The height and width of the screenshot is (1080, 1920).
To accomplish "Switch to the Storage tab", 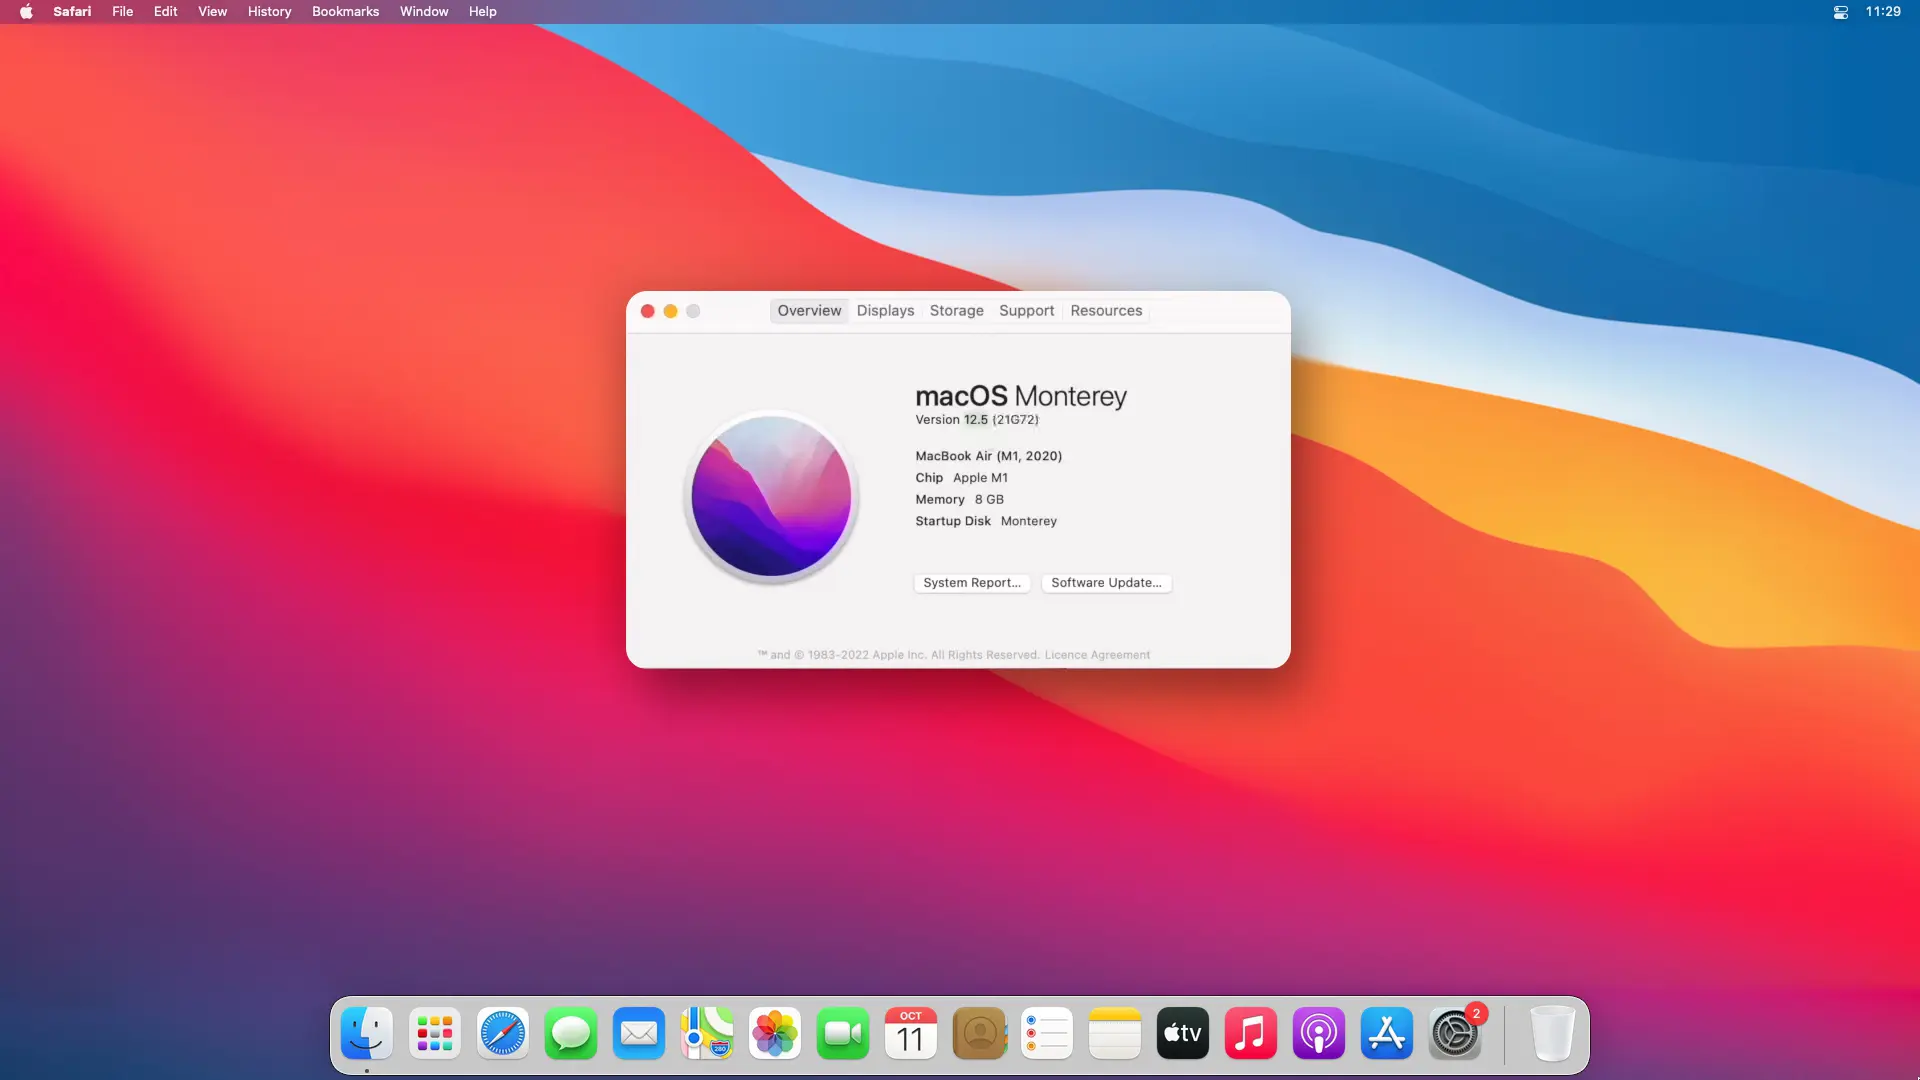I will click(956, 311).
